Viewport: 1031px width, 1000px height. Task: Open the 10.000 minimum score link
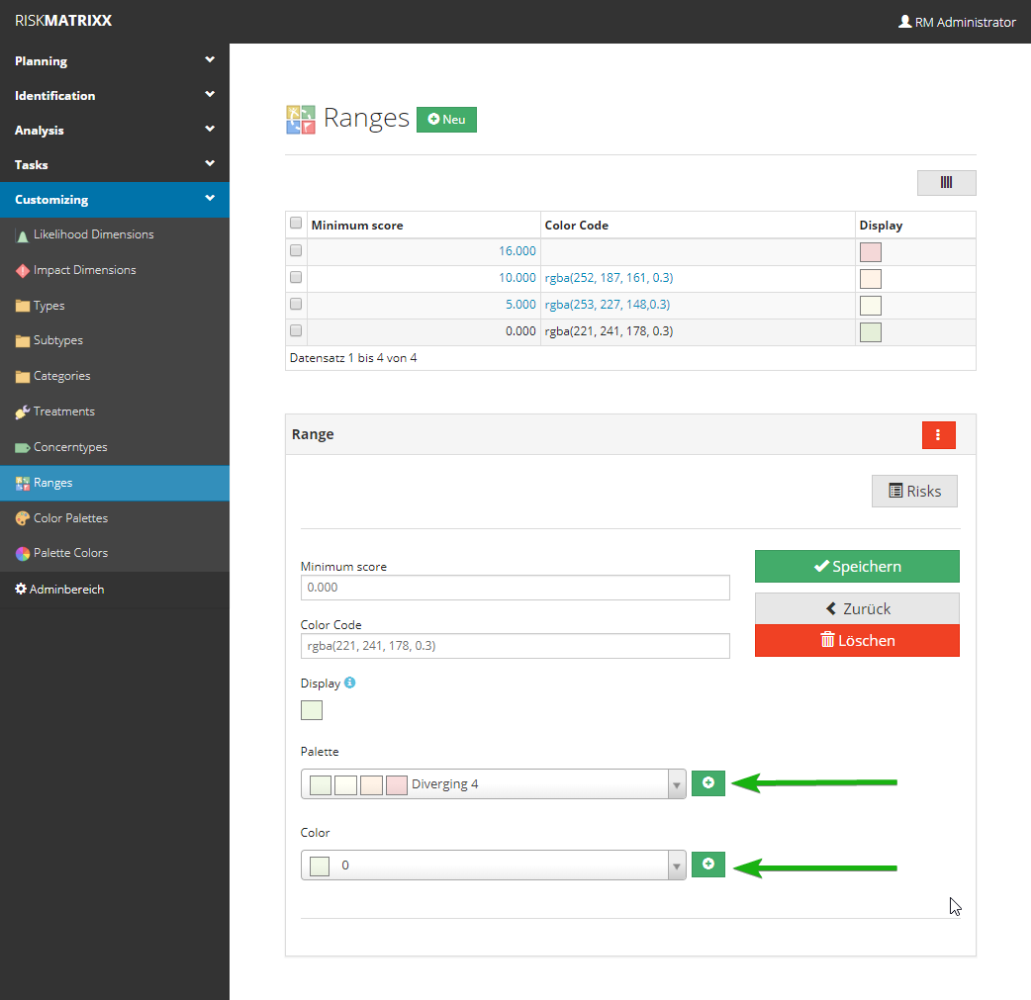(517, 277)
